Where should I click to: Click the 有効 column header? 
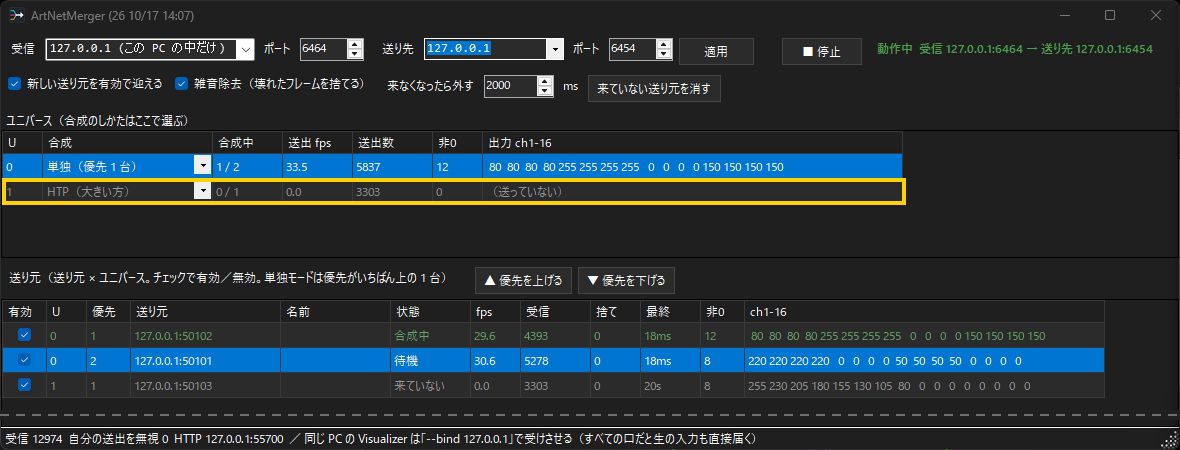pyautogui.click(x=25, y=312)
